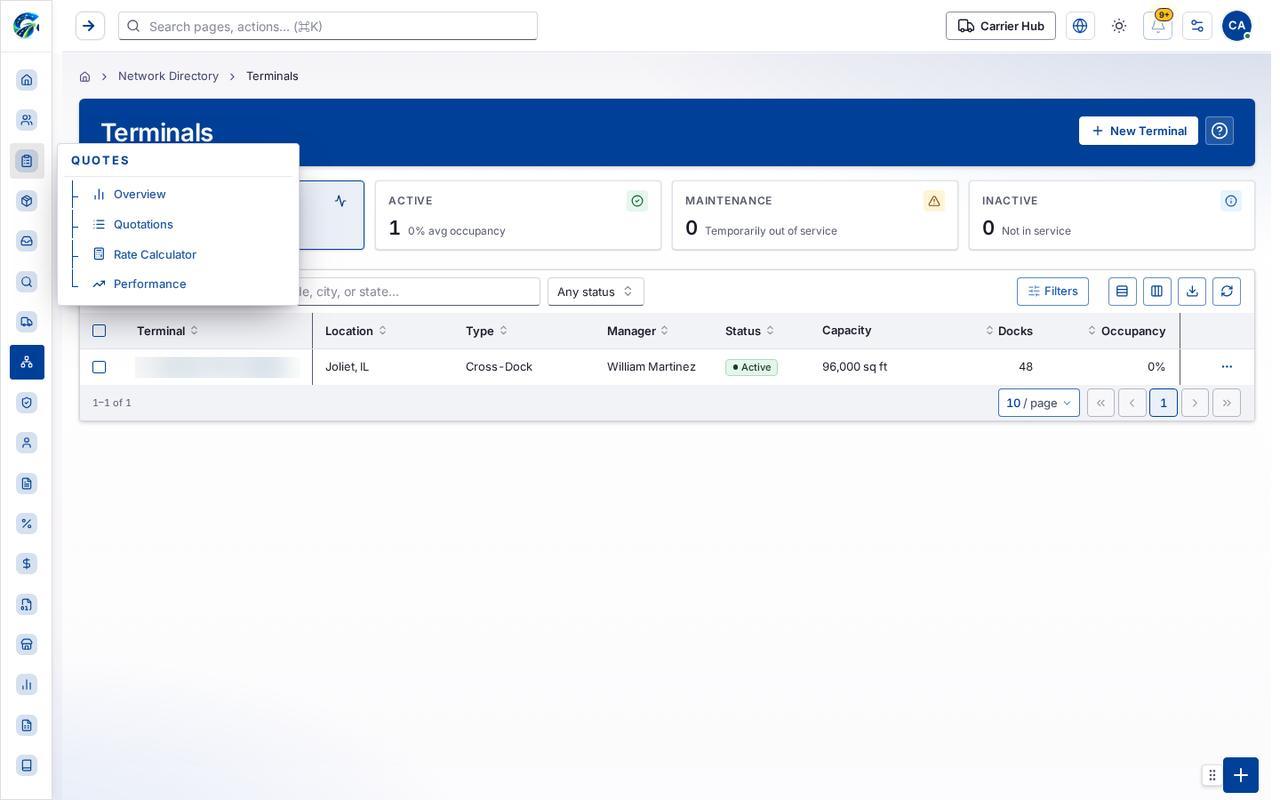Open Rate Calculator from Quotes menu
The image size is (1280, 800).
tap(155, 254)
